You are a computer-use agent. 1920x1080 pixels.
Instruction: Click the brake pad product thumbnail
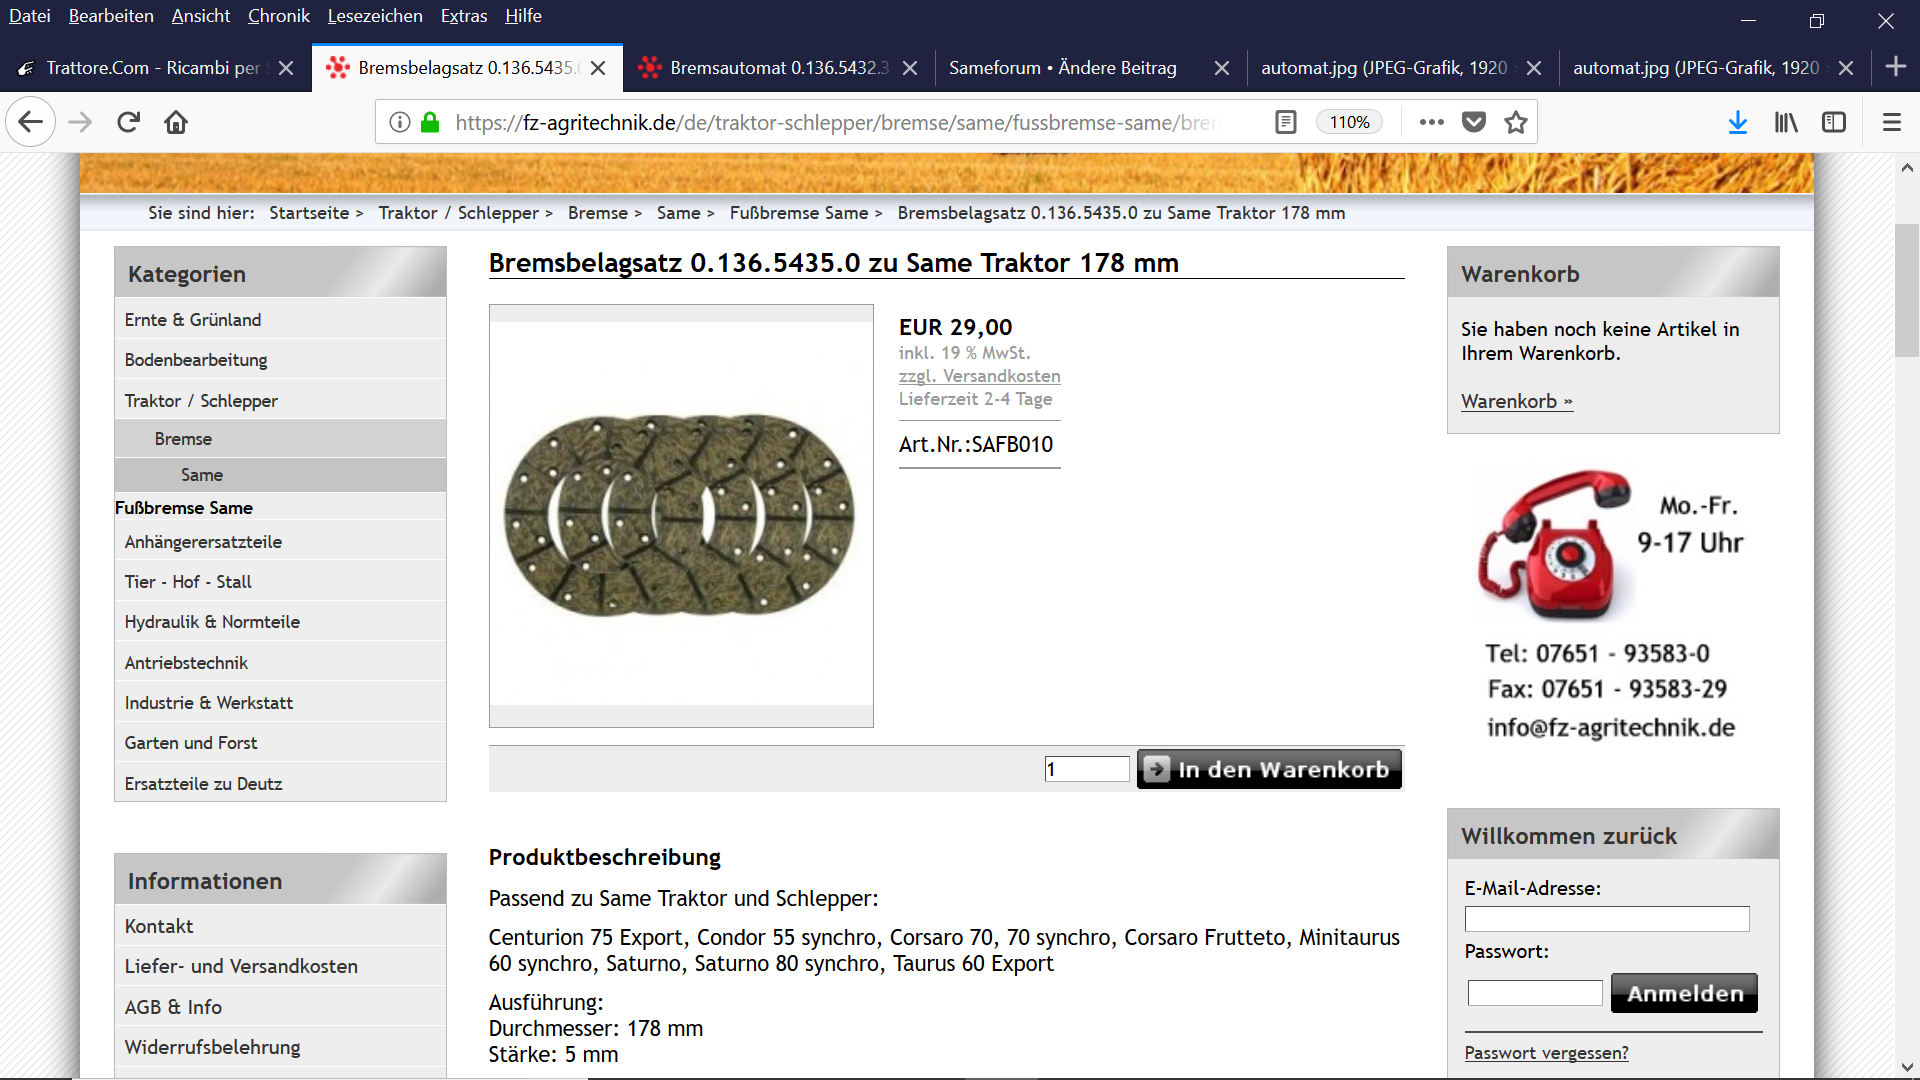681,515
